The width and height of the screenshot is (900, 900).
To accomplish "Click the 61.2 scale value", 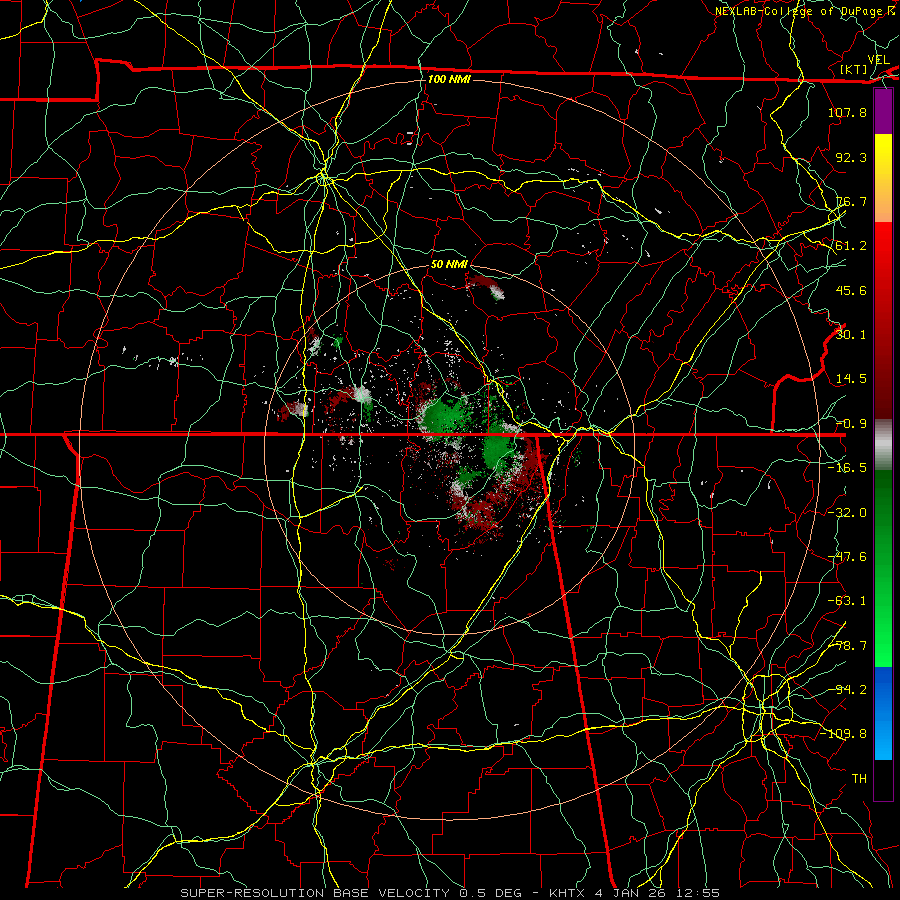I will coord(851,246).
